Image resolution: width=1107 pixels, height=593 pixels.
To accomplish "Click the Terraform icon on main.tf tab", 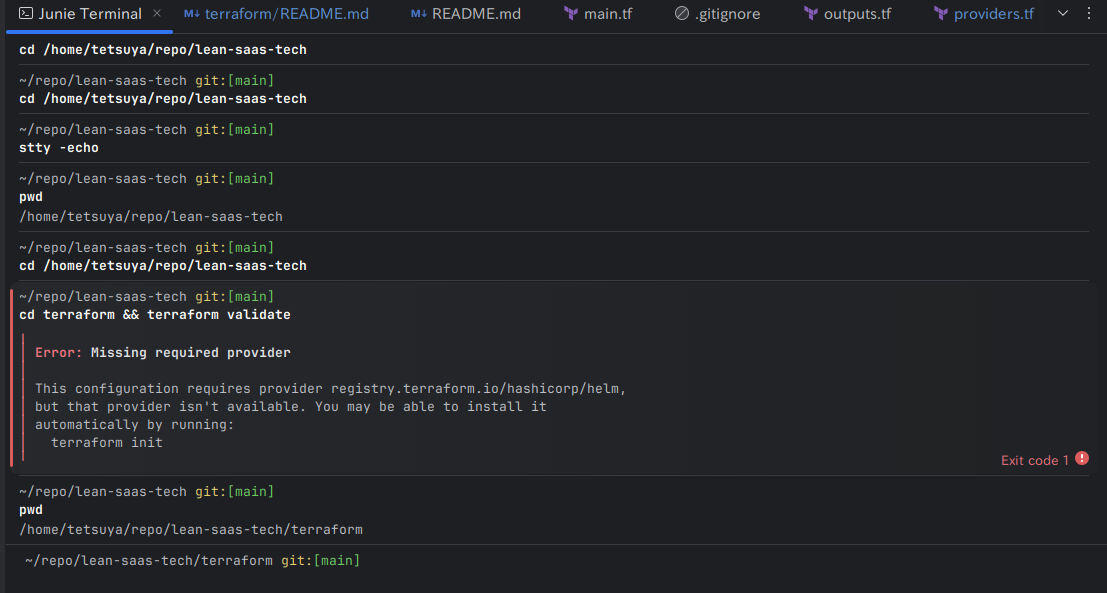I will click(571, 14).
